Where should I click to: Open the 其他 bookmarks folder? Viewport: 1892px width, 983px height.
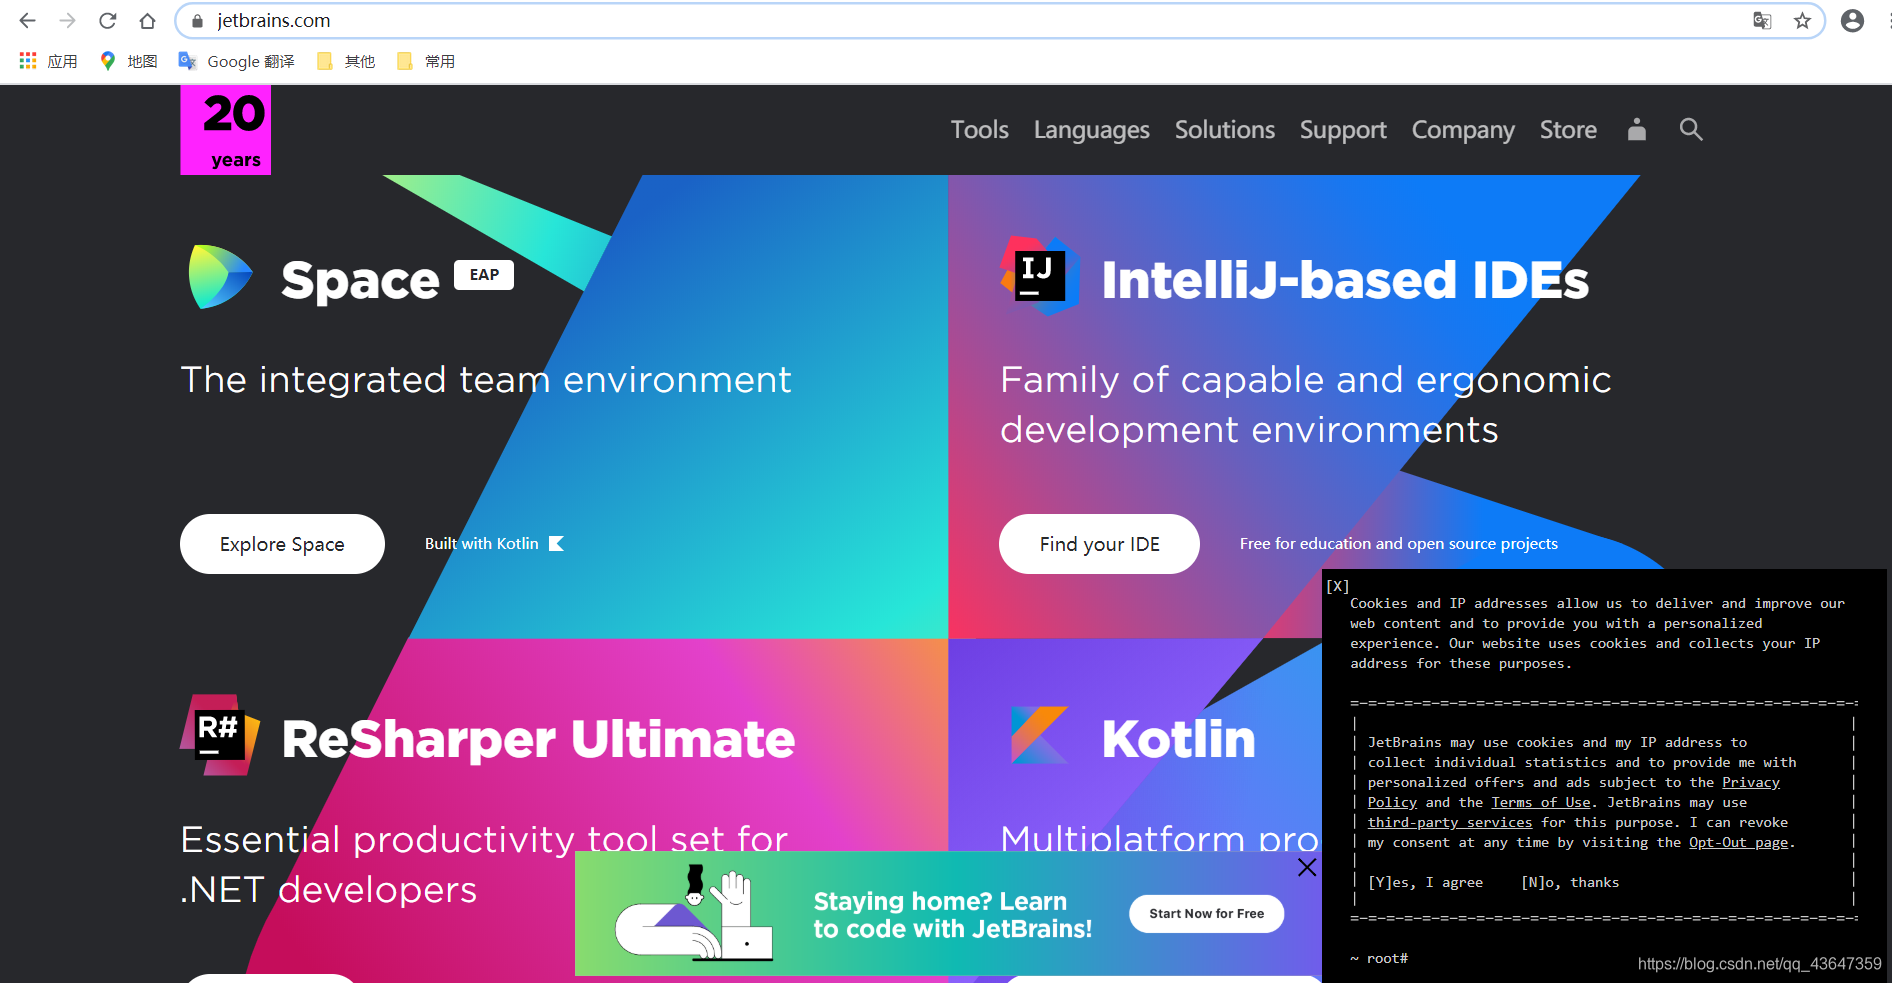pyautogui.click(x=346, y=61)
